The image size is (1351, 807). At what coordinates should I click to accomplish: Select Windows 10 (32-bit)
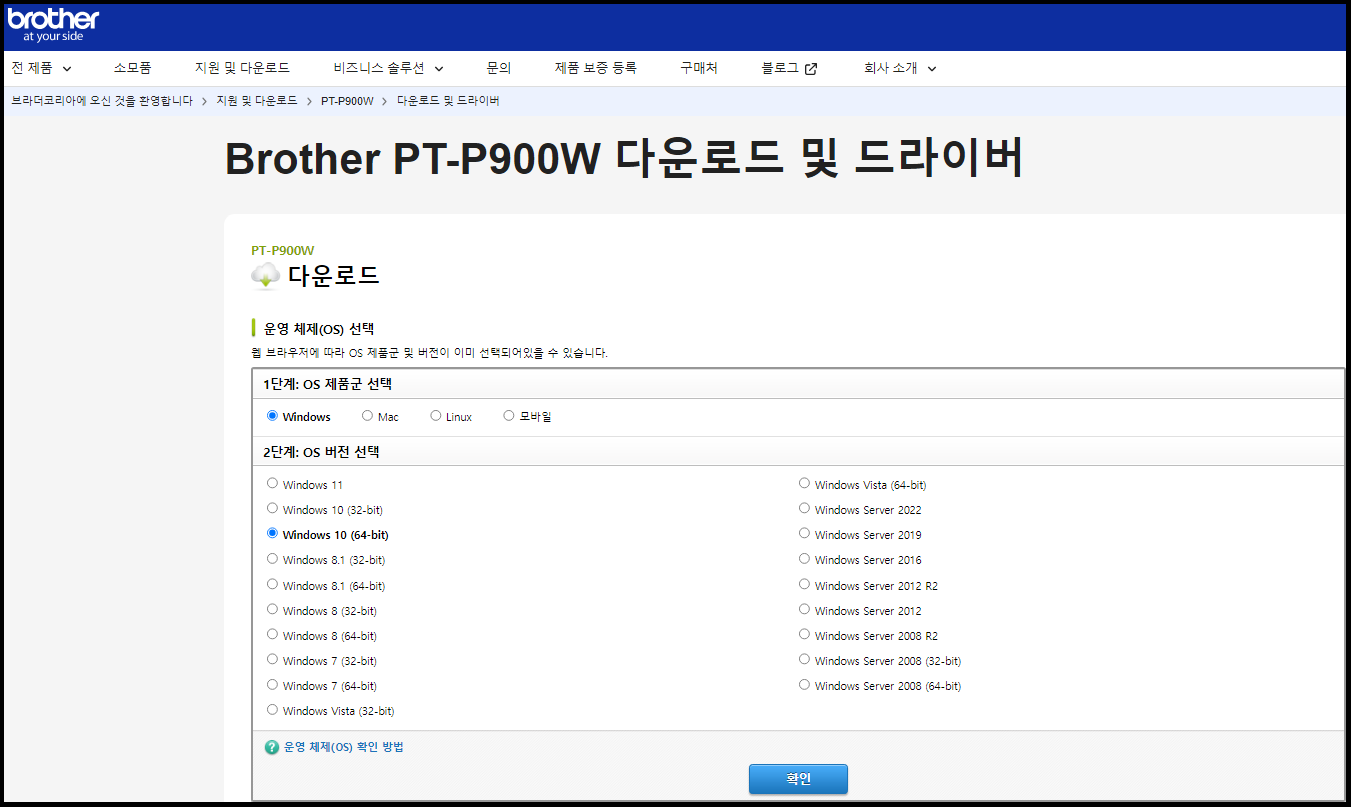(272, 508)
